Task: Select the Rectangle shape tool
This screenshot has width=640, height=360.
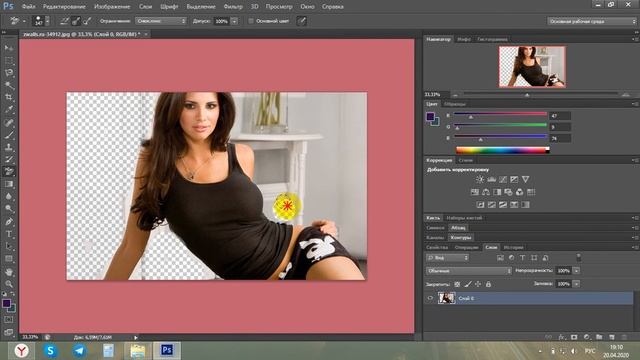Action: coord(9,259)
